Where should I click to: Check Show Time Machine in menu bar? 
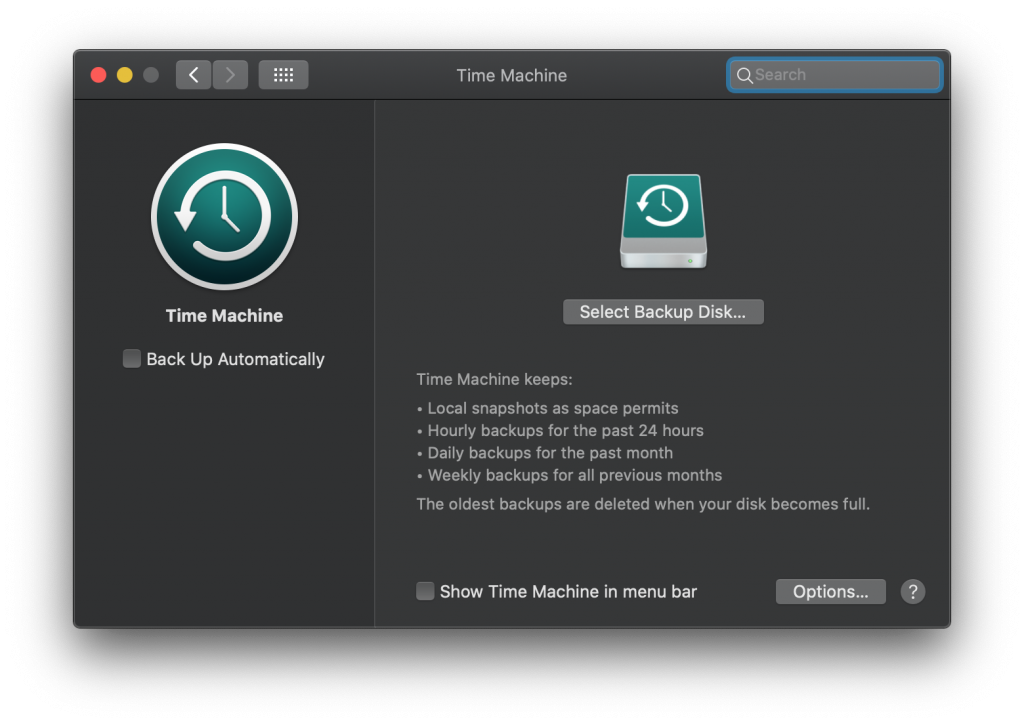pos(425,591)
